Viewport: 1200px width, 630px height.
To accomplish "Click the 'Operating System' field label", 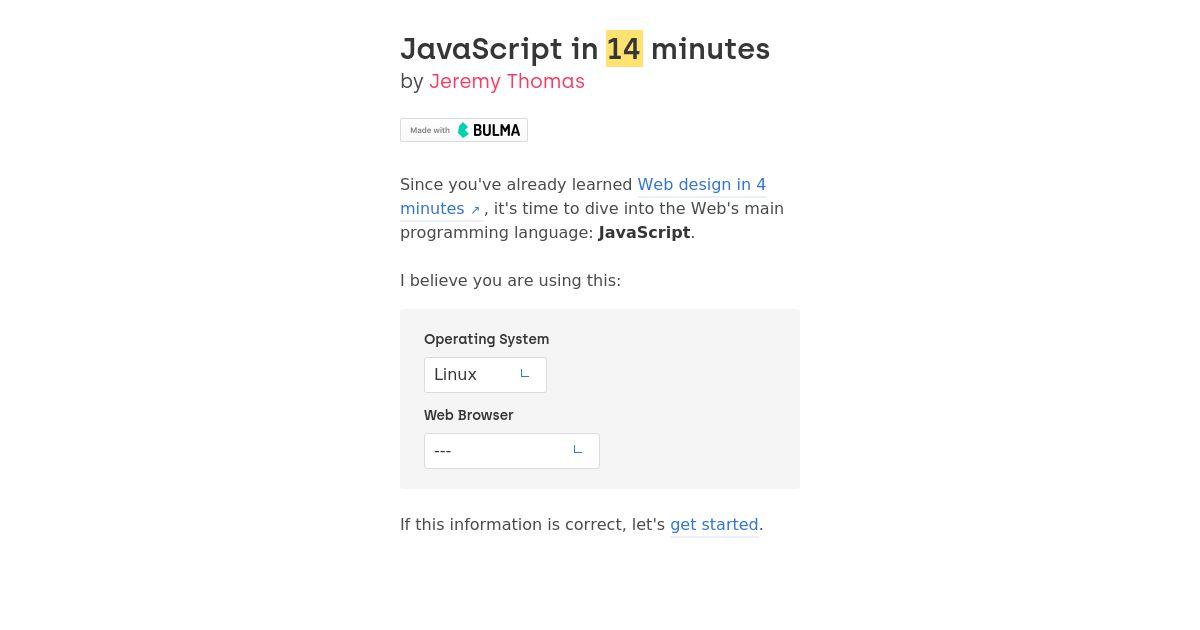I will click(486, 339).
